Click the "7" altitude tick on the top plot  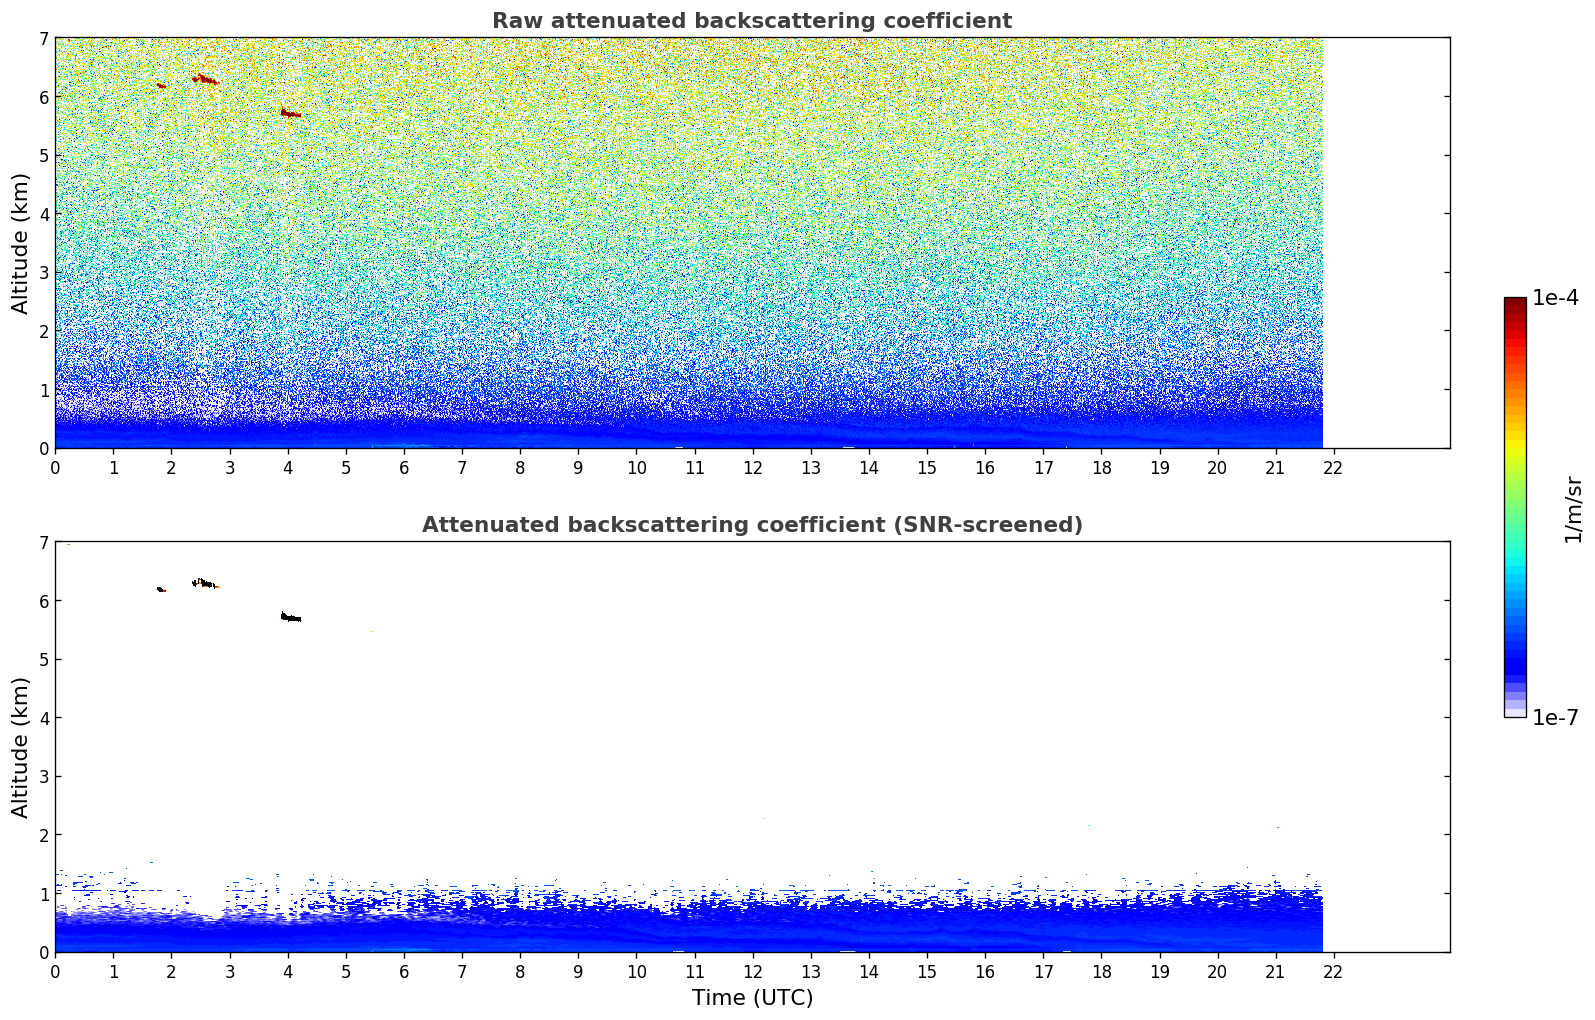[x=43, y=39]
